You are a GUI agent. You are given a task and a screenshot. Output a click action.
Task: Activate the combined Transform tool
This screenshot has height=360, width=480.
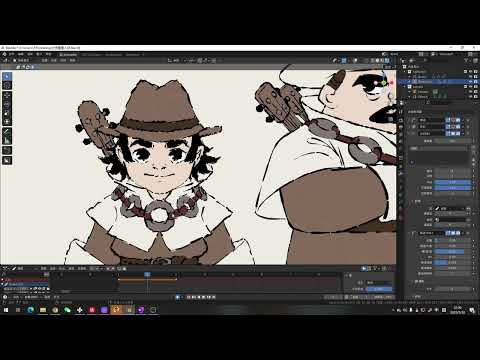[7, 122]
